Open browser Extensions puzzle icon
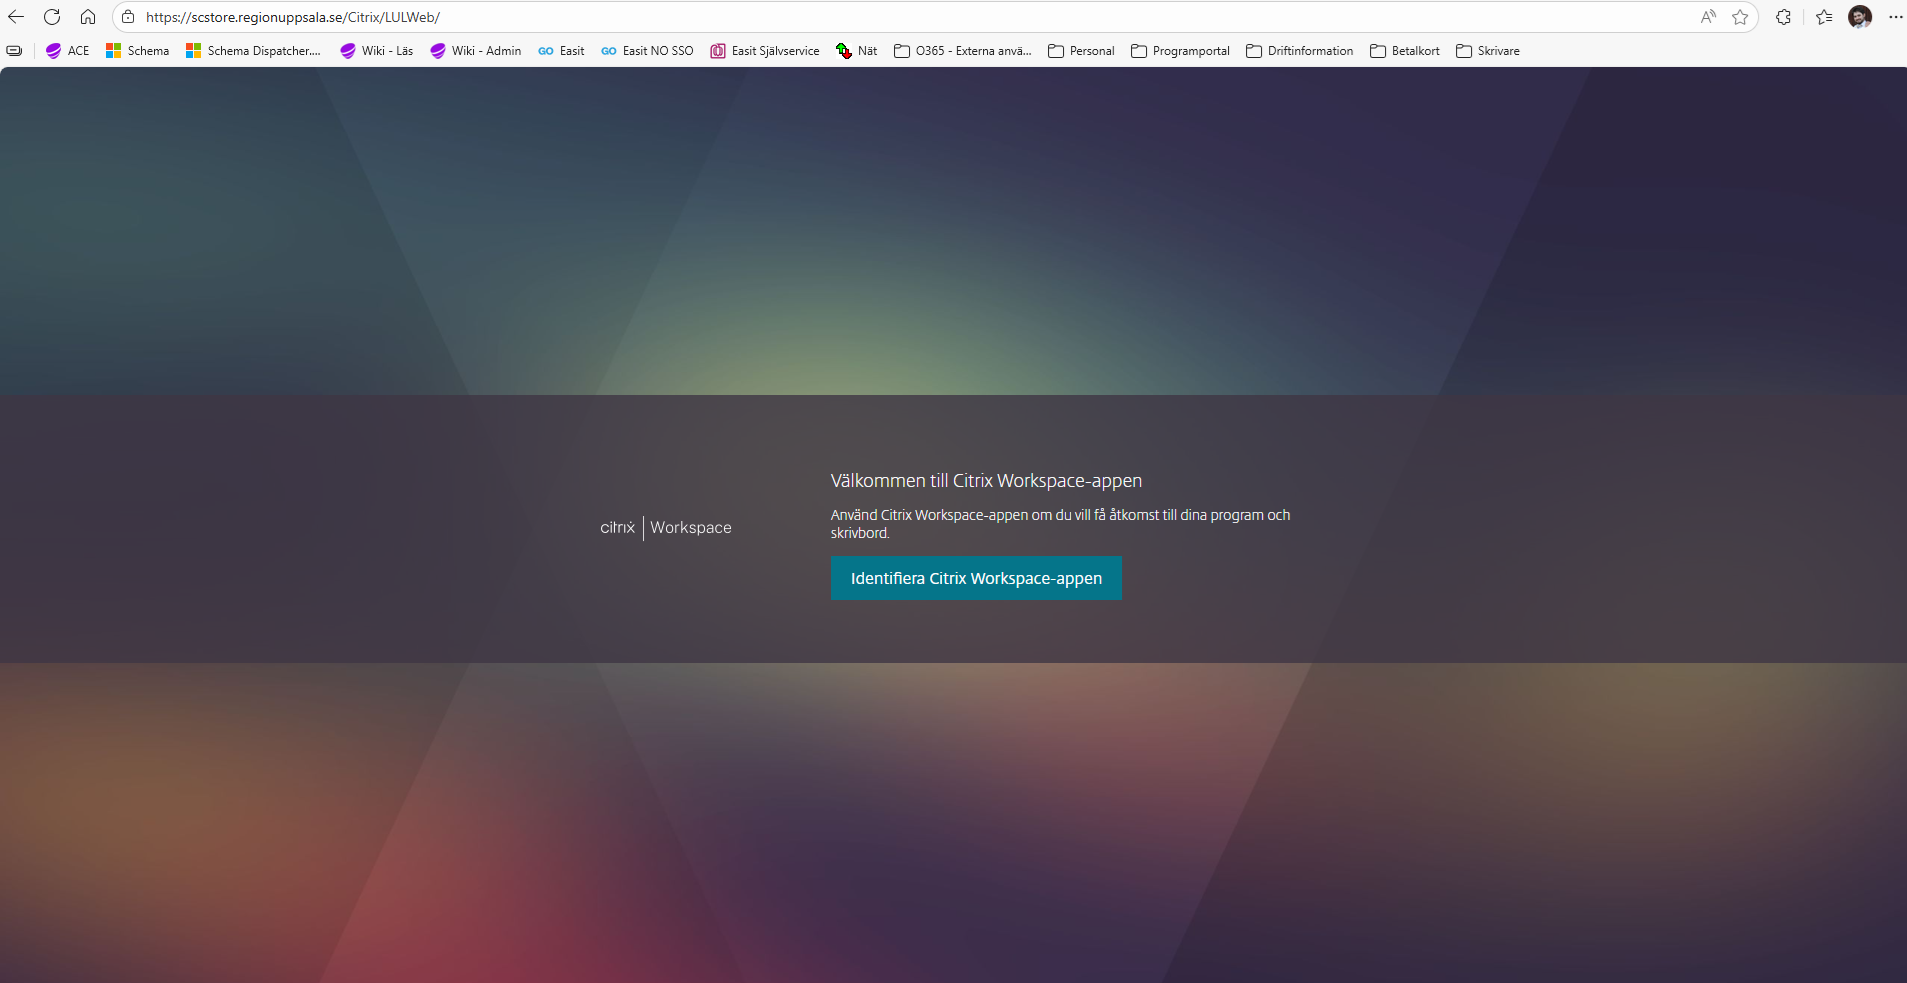1907x983 pixels. (1783, 17)
